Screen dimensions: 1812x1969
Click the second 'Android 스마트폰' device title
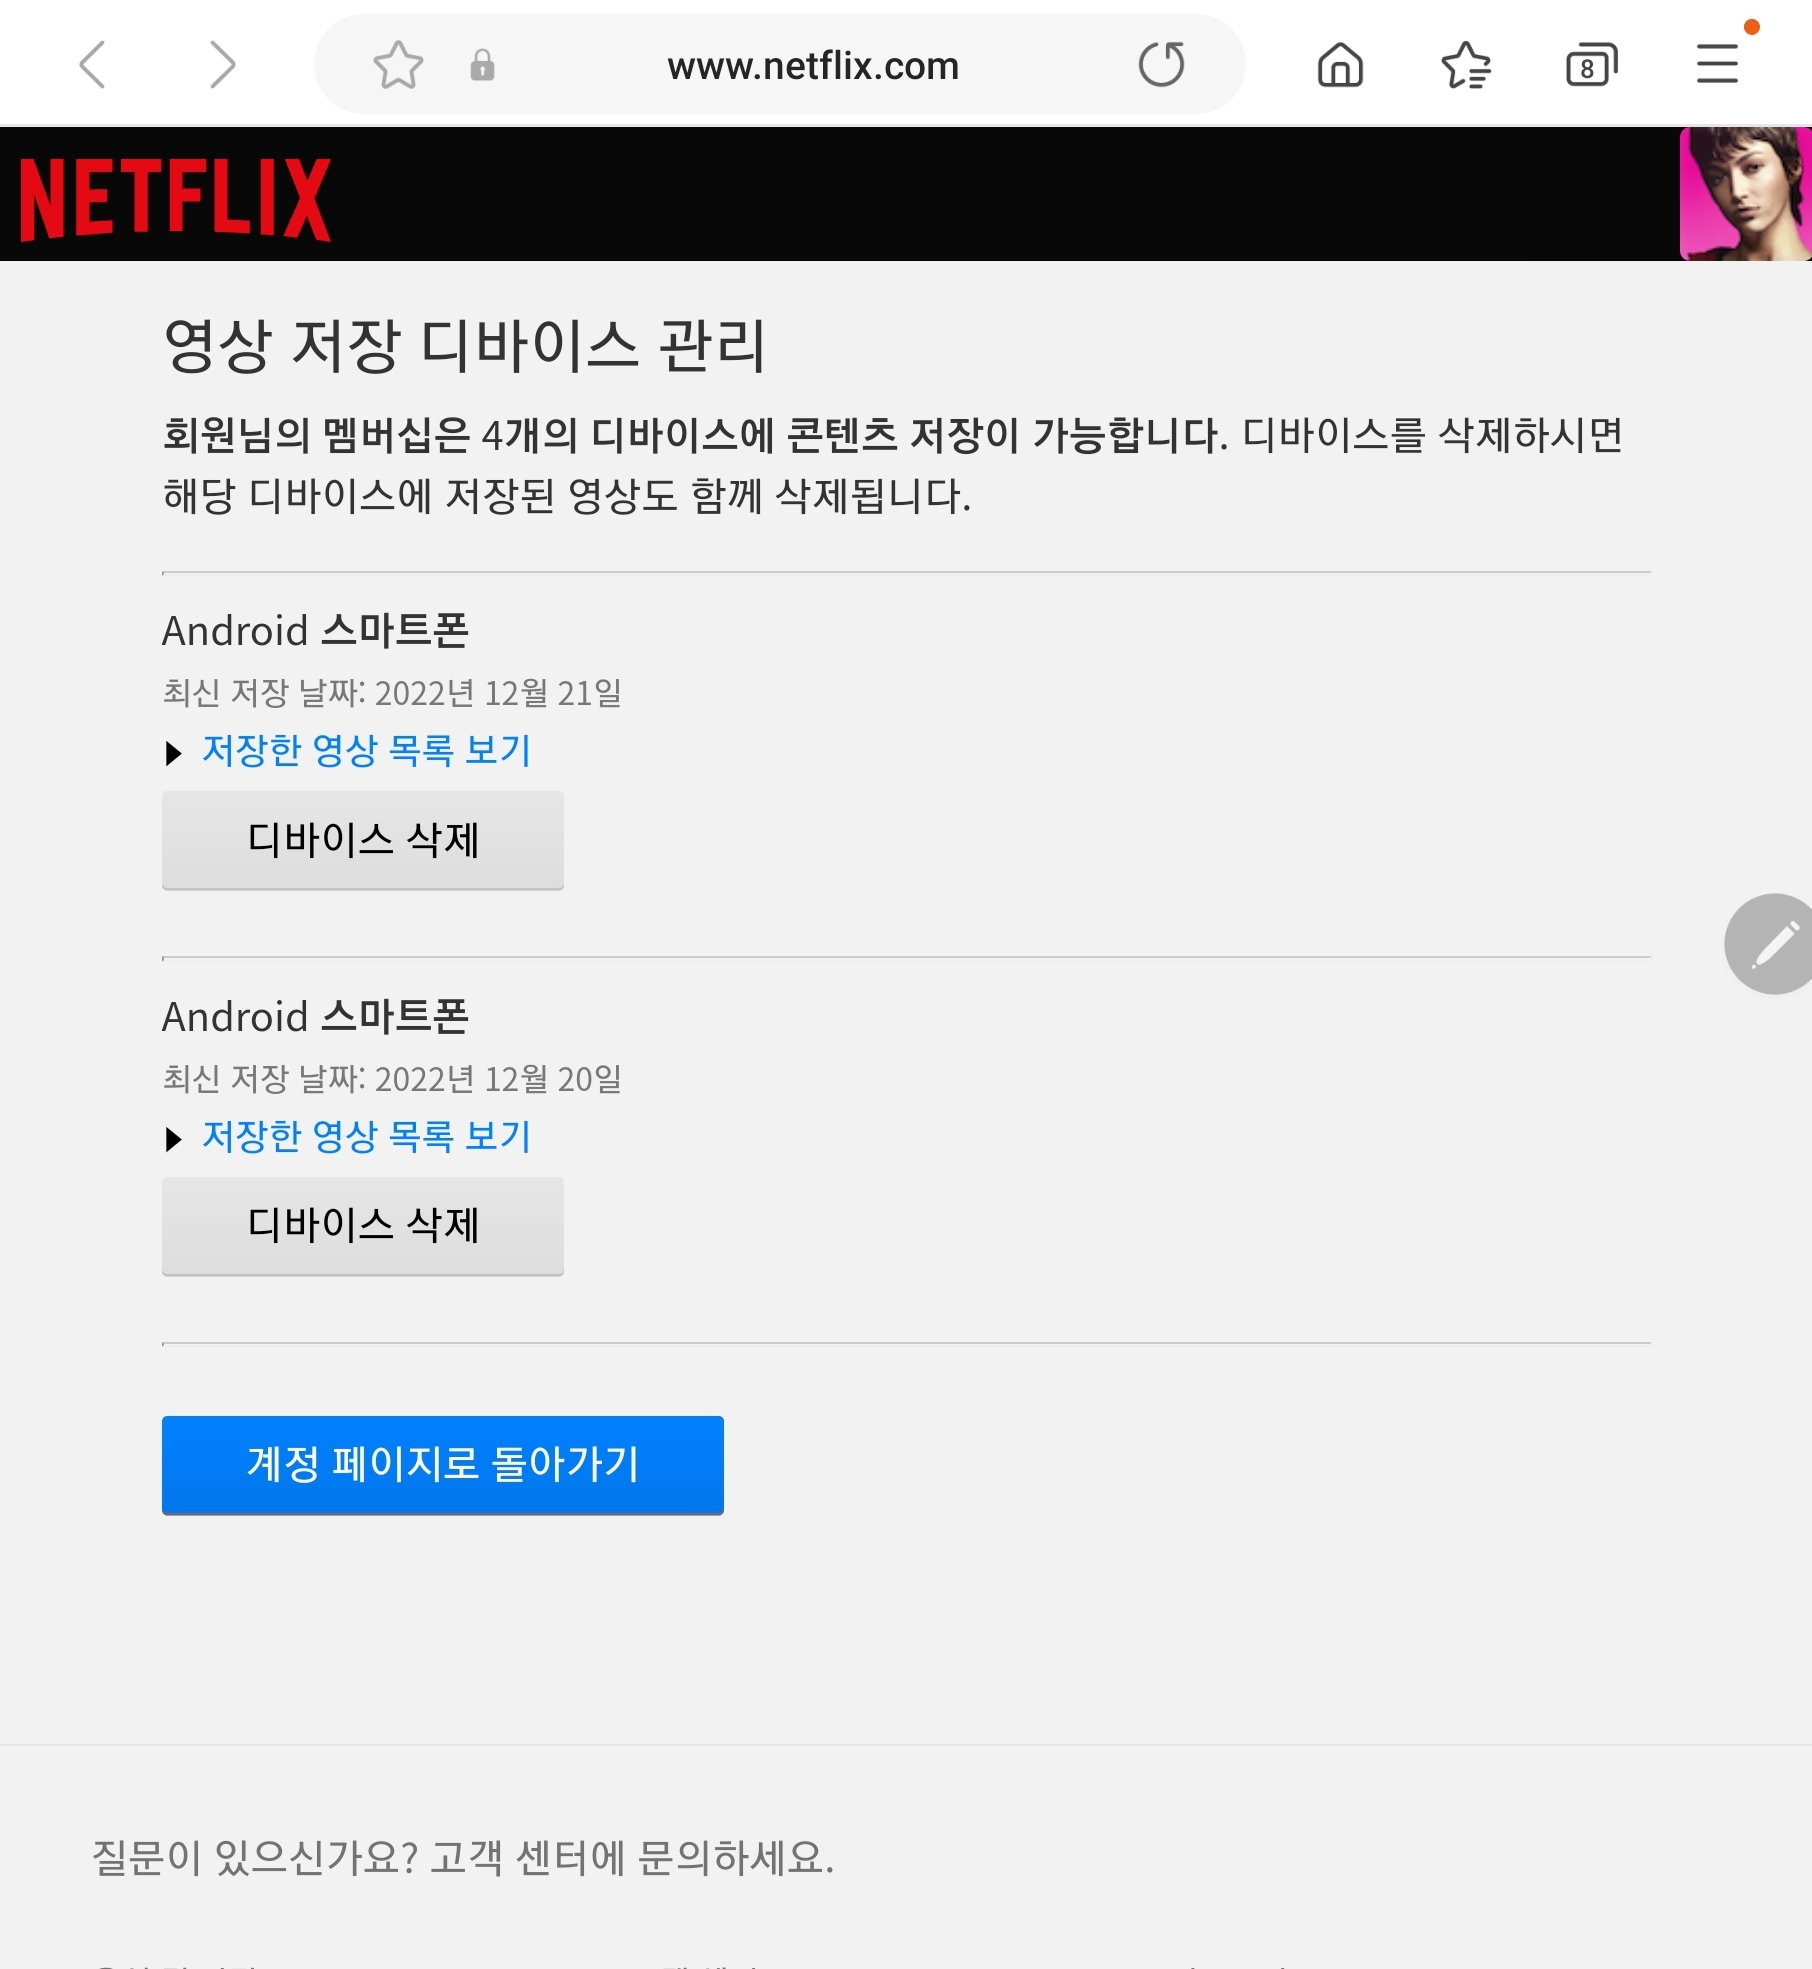pos(315,1017)
